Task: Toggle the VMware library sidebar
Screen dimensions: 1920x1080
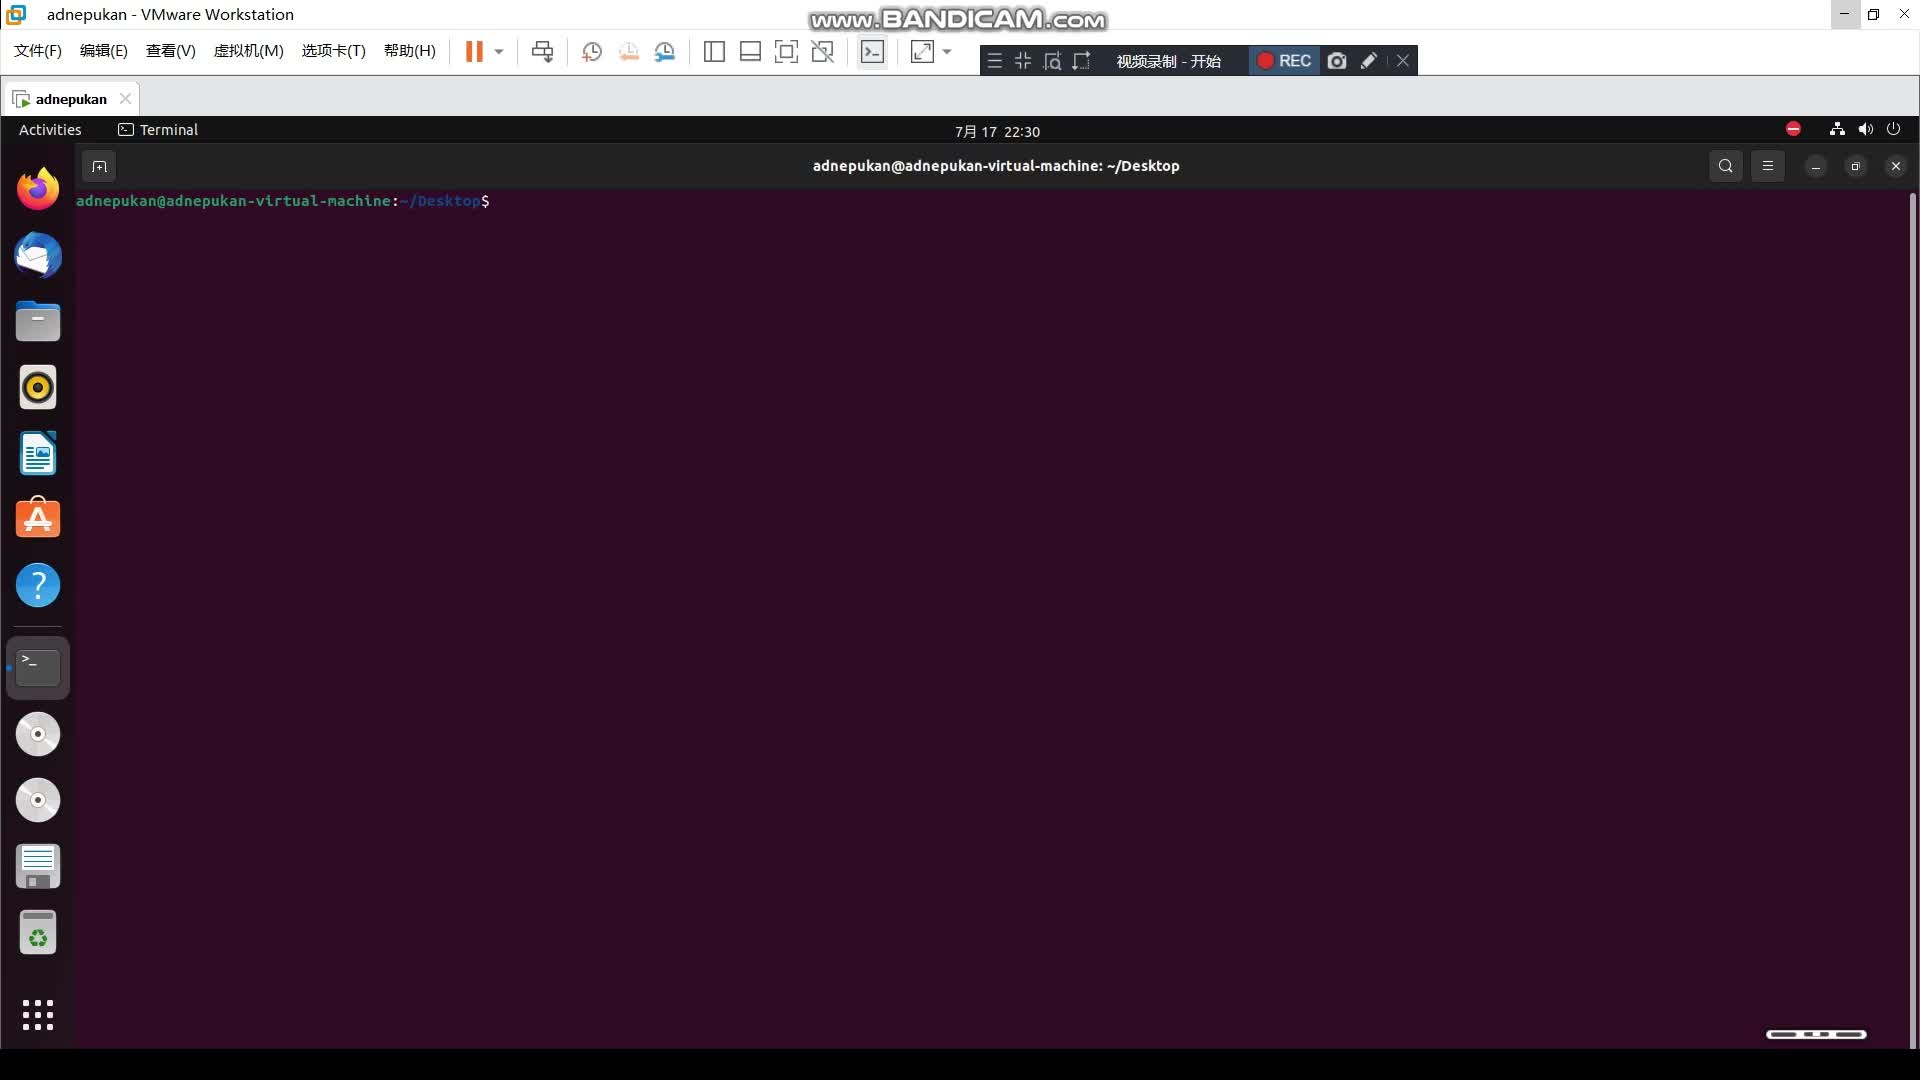Action: (x=714, y=52)
